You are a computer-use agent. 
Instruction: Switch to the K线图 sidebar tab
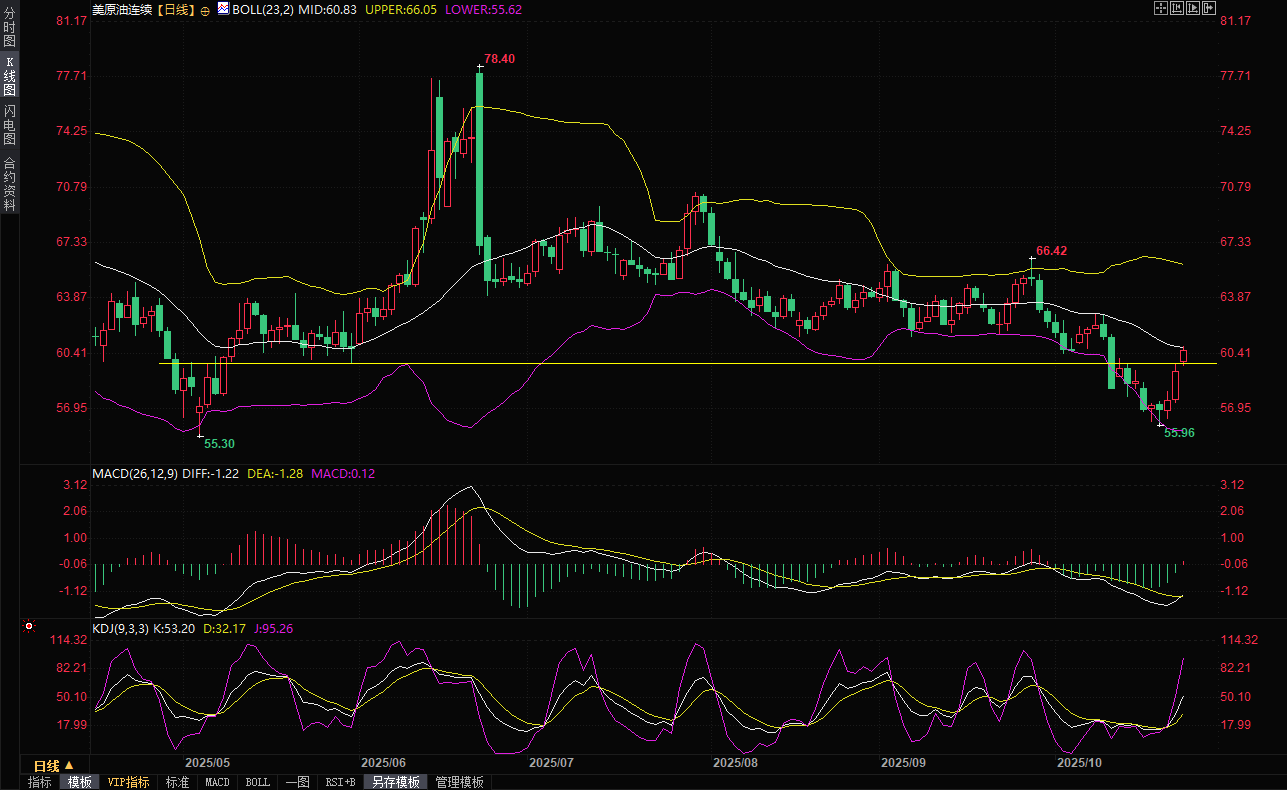coord(10,76)
